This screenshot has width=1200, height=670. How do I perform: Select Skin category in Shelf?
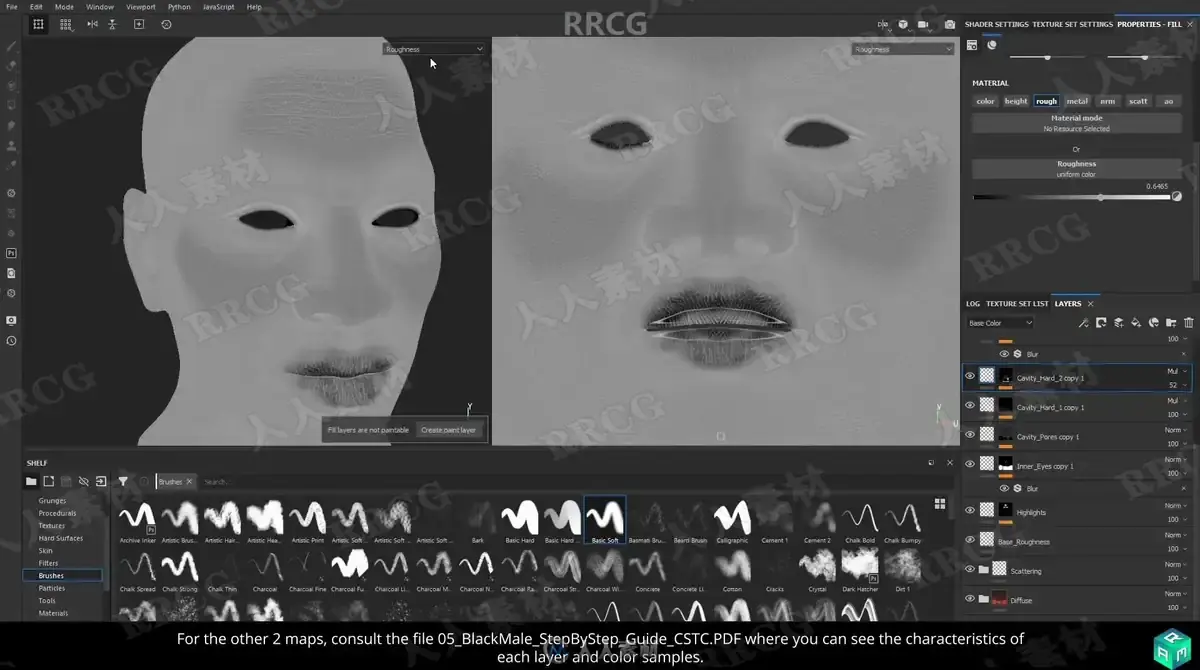click(x=46, y=550)
